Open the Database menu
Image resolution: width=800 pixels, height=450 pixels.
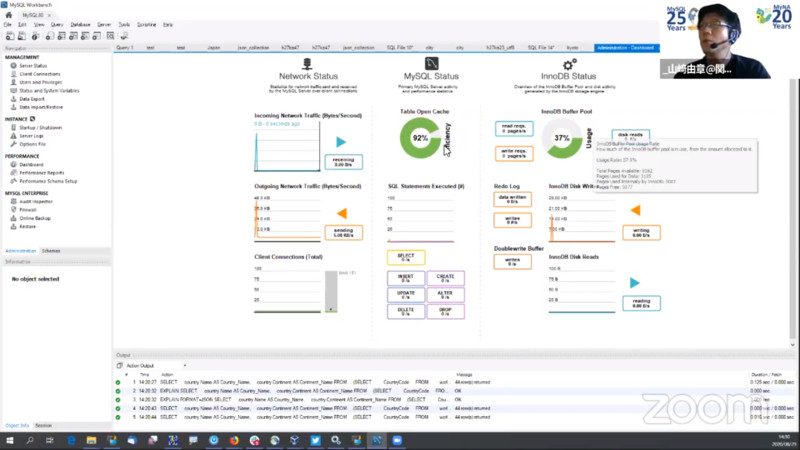[80, 24]
